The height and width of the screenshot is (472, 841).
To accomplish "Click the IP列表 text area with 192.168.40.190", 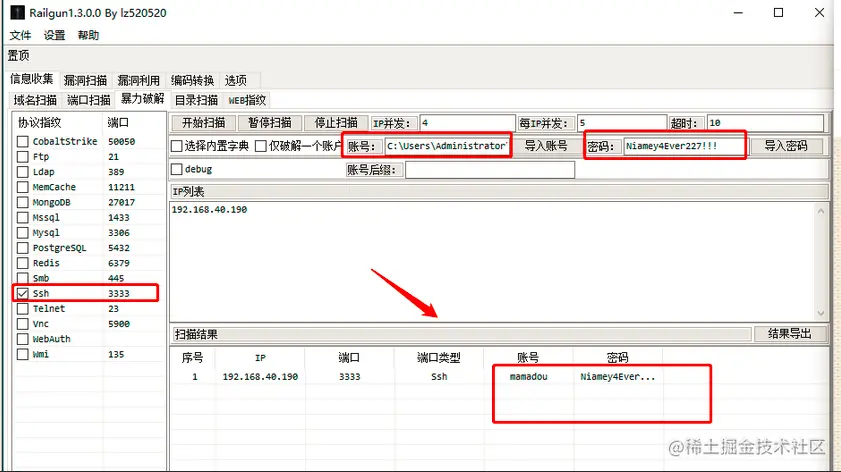I will [492, 261].
